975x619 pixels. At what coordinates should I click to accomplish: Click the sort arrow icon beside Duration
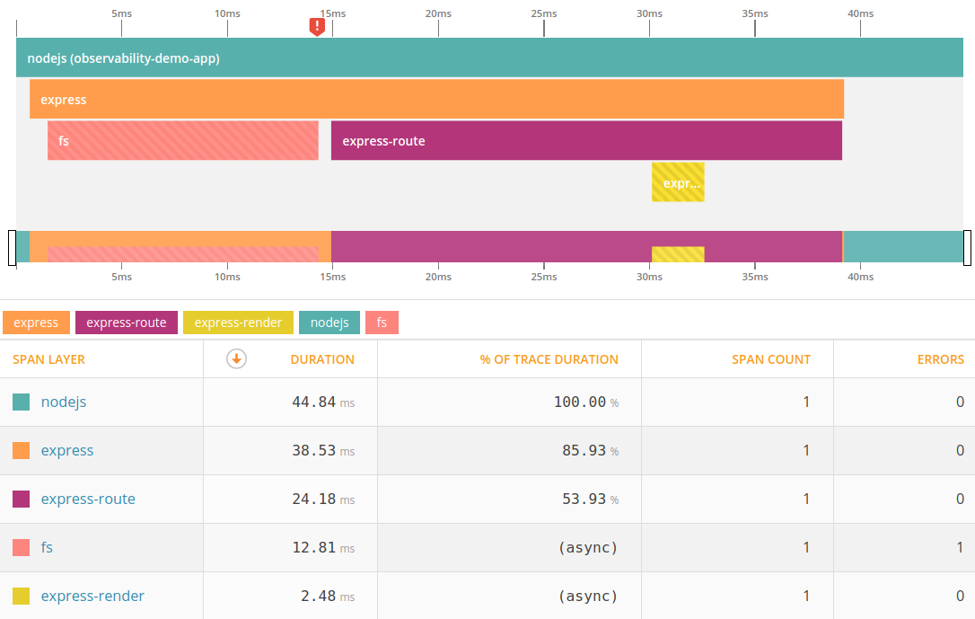point(236,359)
